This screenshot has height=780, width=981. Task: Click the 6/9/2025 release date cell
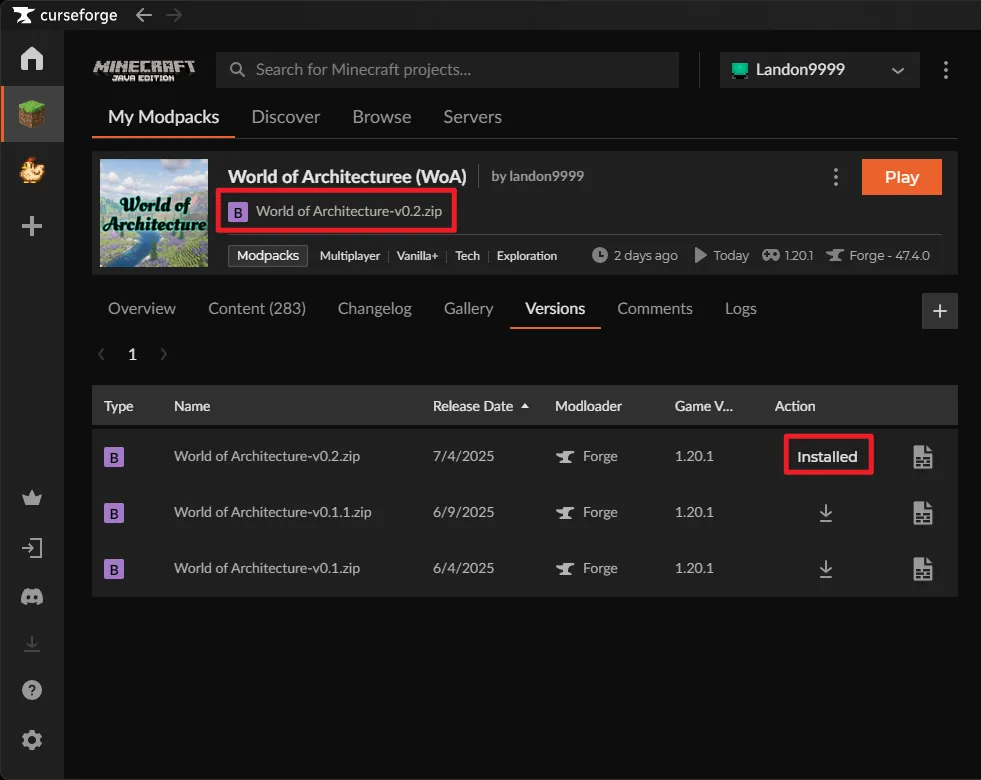(463, 512)
